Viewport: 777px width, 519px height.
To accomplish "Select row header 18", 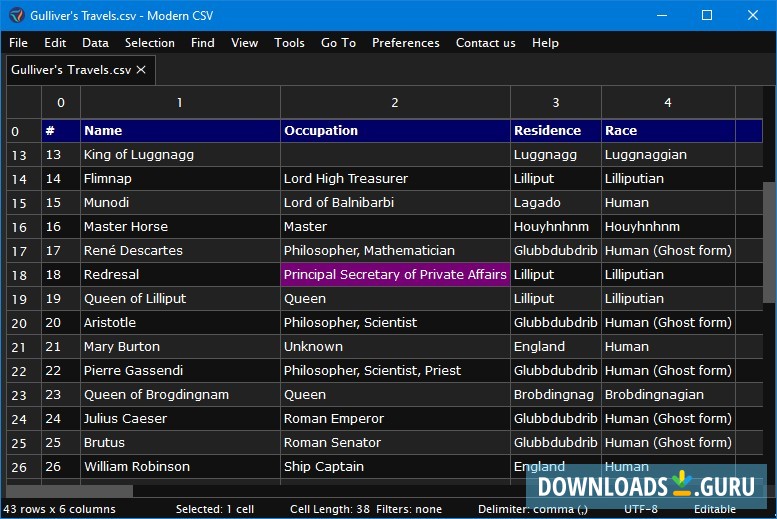I will [24, 275].
